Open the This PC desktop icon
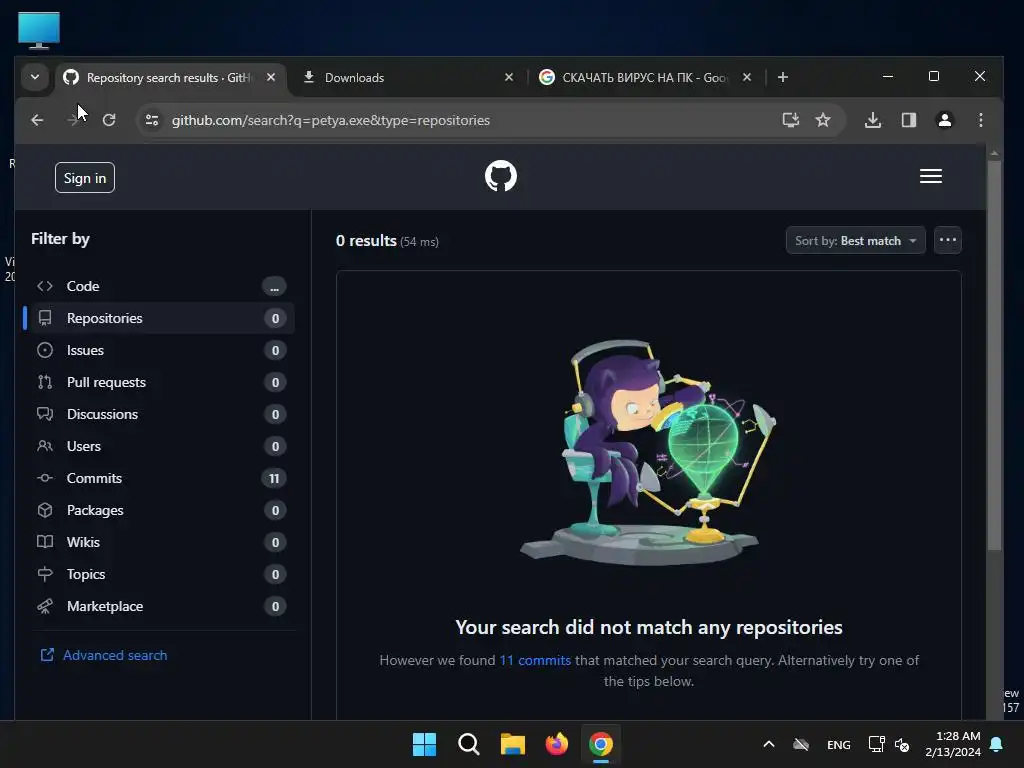 pos(39,30)
